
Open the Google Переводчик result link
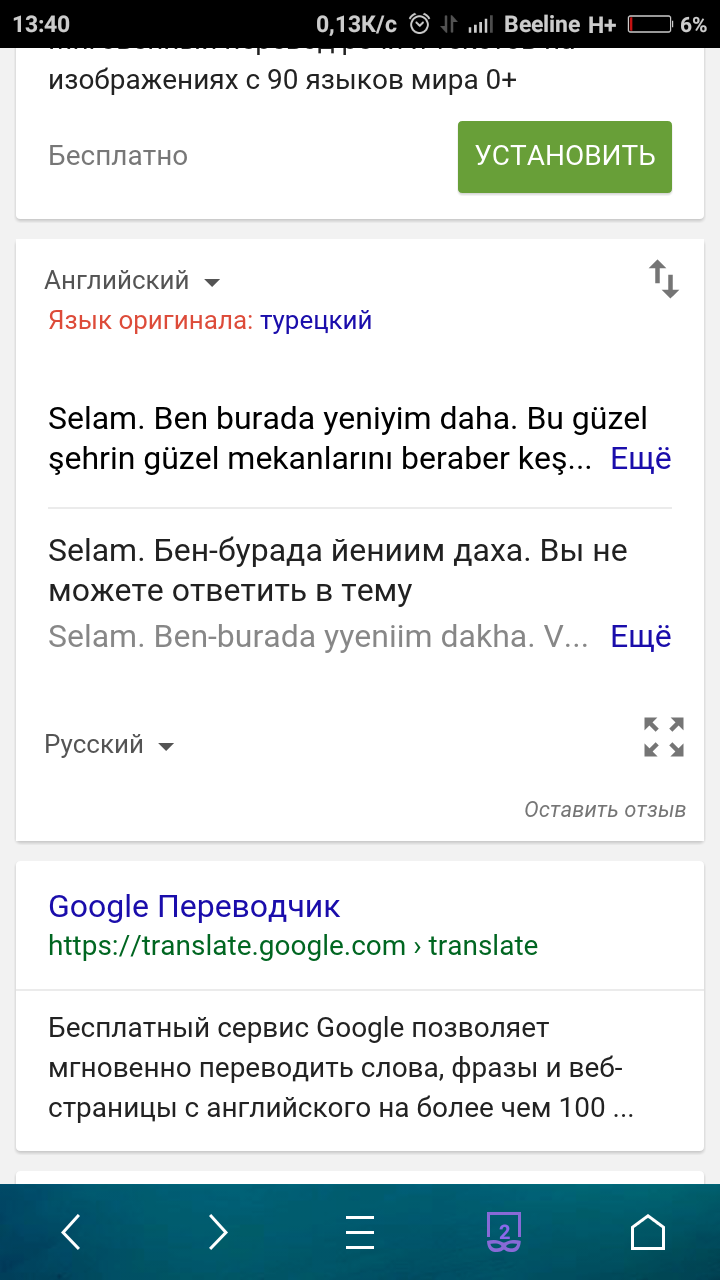194,906
